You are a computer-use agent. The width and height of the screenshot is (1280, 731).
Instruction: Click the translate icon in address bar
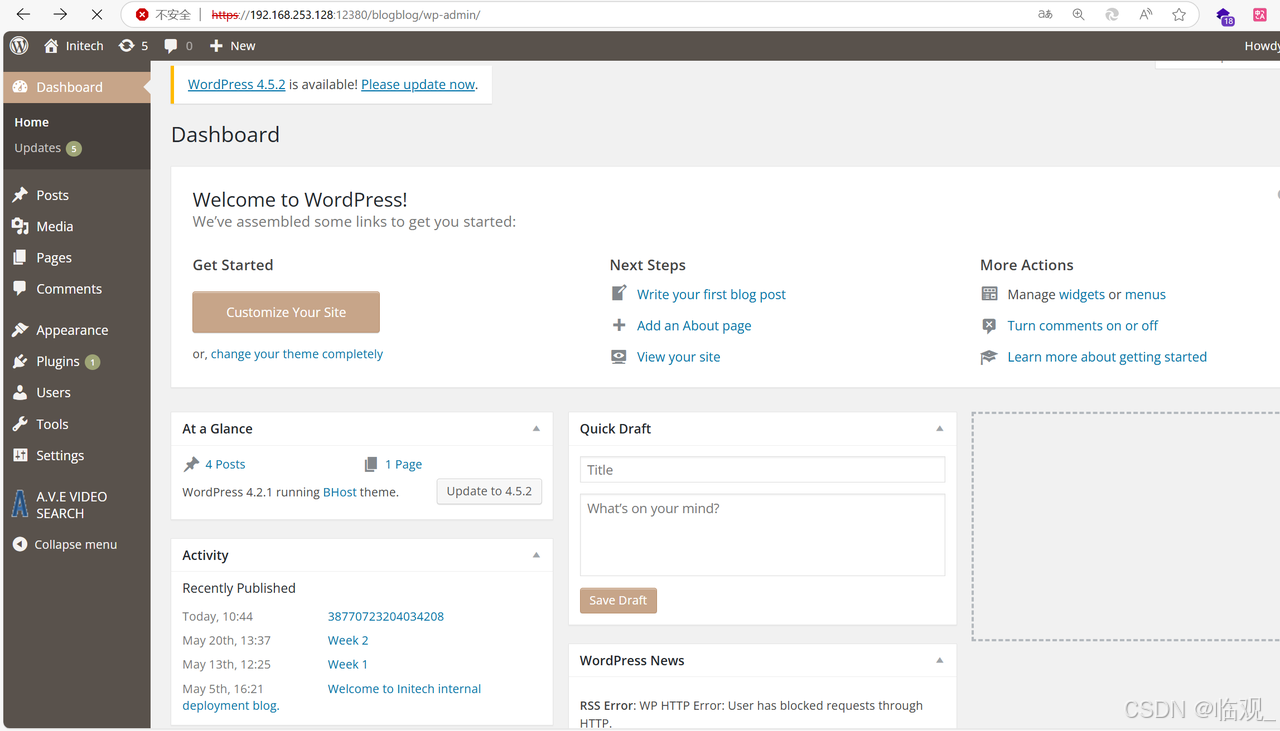1045,15
